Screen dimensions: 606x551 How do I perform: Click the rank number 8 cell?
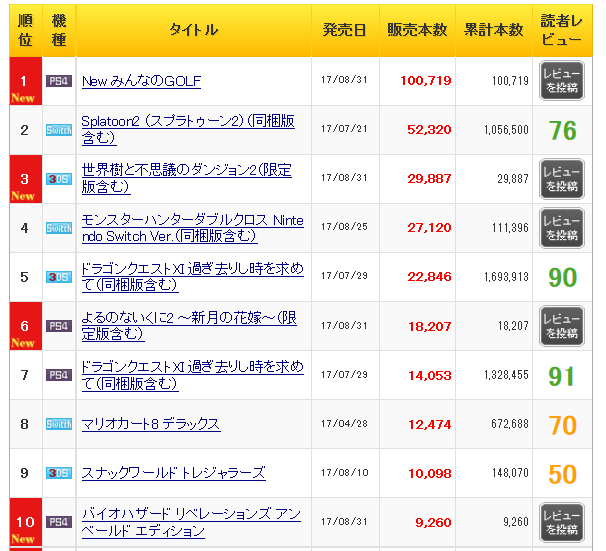tap(26, 424)
